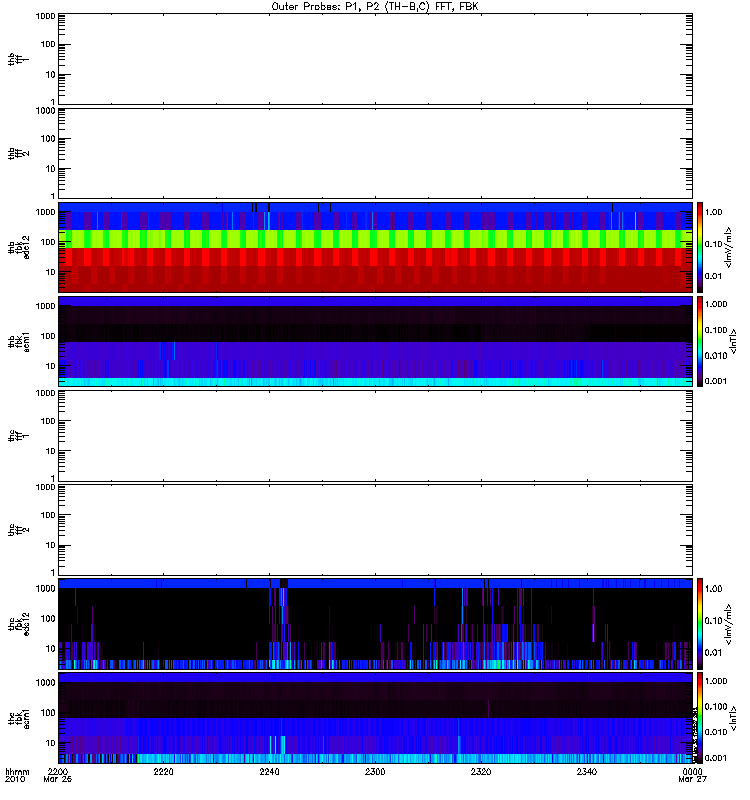Viewport: 750px width, 800px height.
Task: Click the empty thc fff 1 panel
Action: point(375,436)
